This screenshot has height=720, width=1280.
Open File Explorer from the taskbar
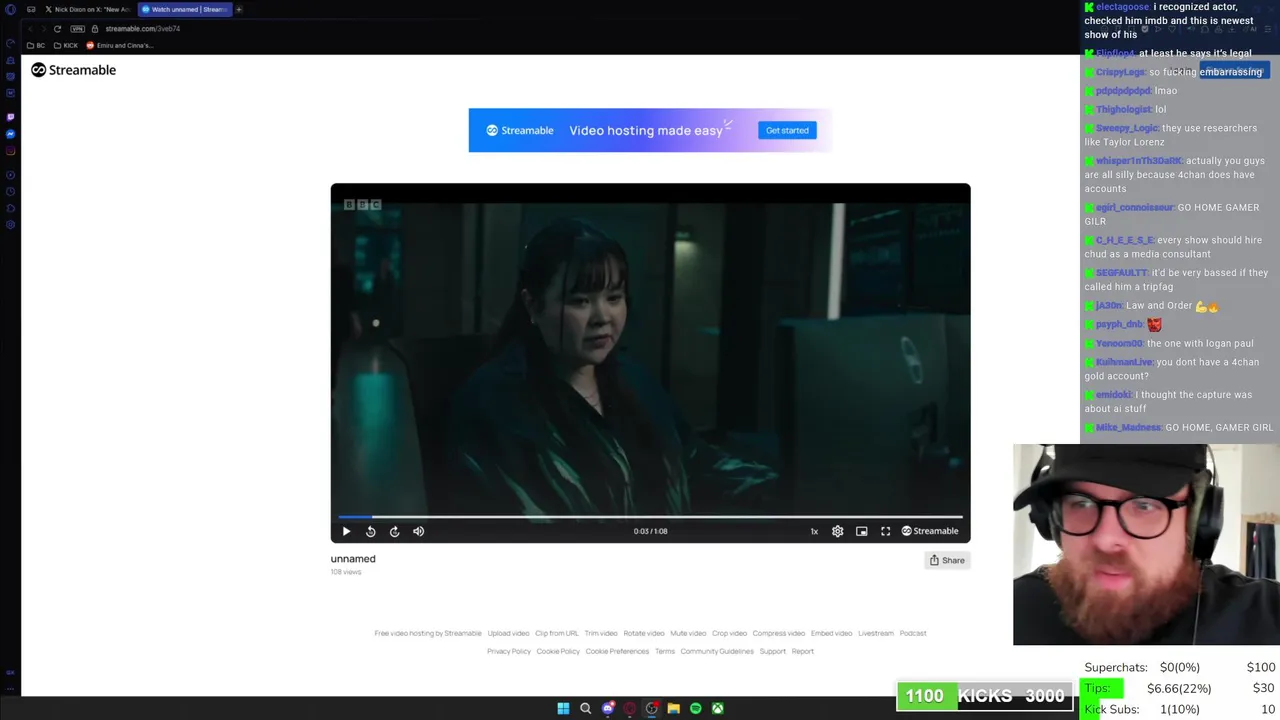pos(674,708)
